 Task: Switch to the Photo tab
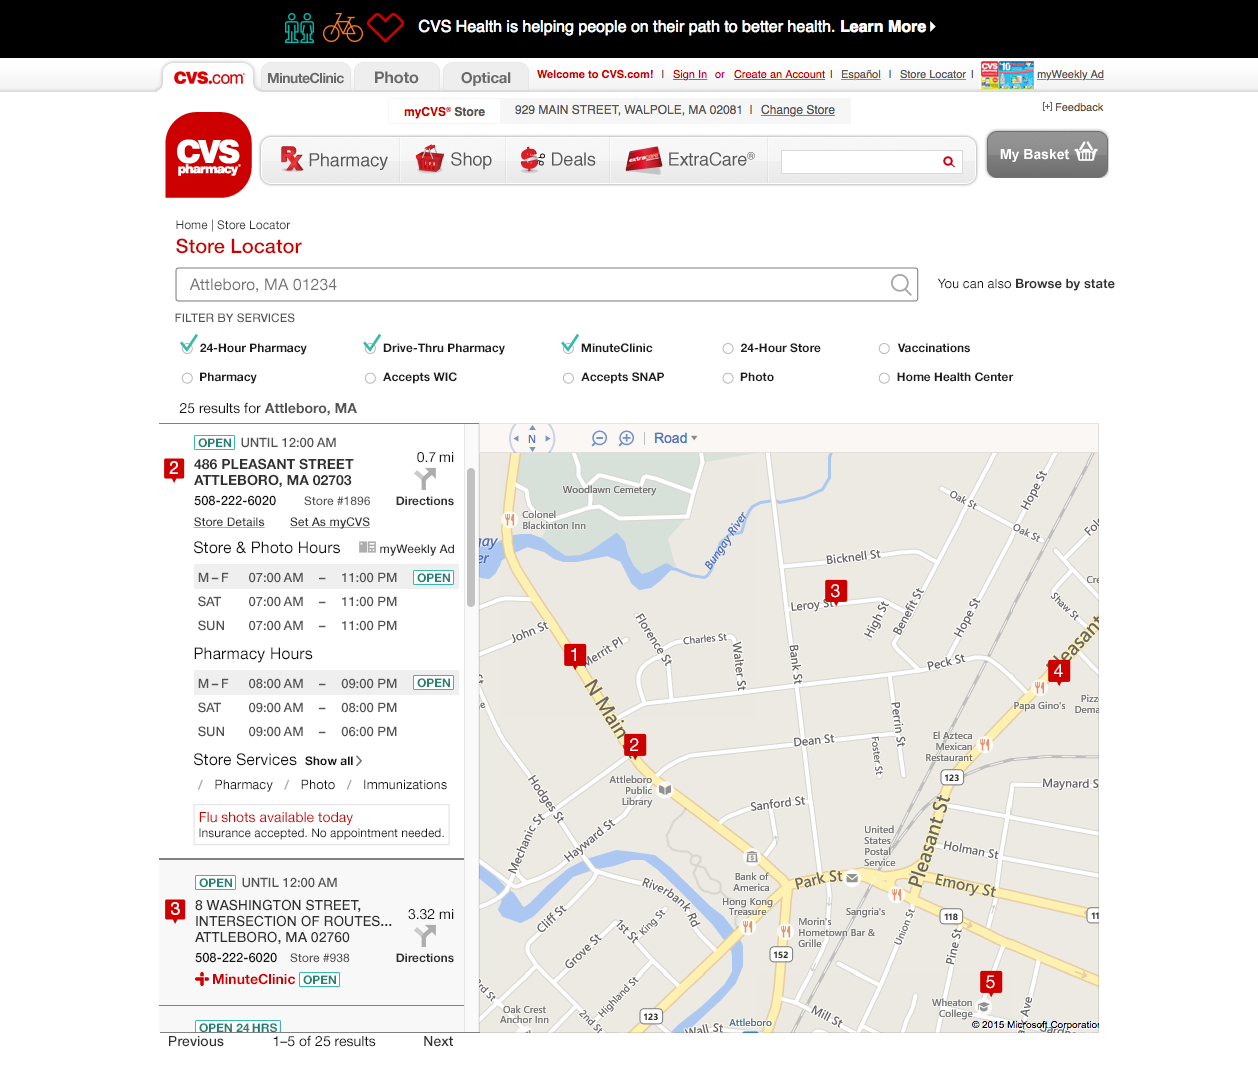(x=396, y=78)
